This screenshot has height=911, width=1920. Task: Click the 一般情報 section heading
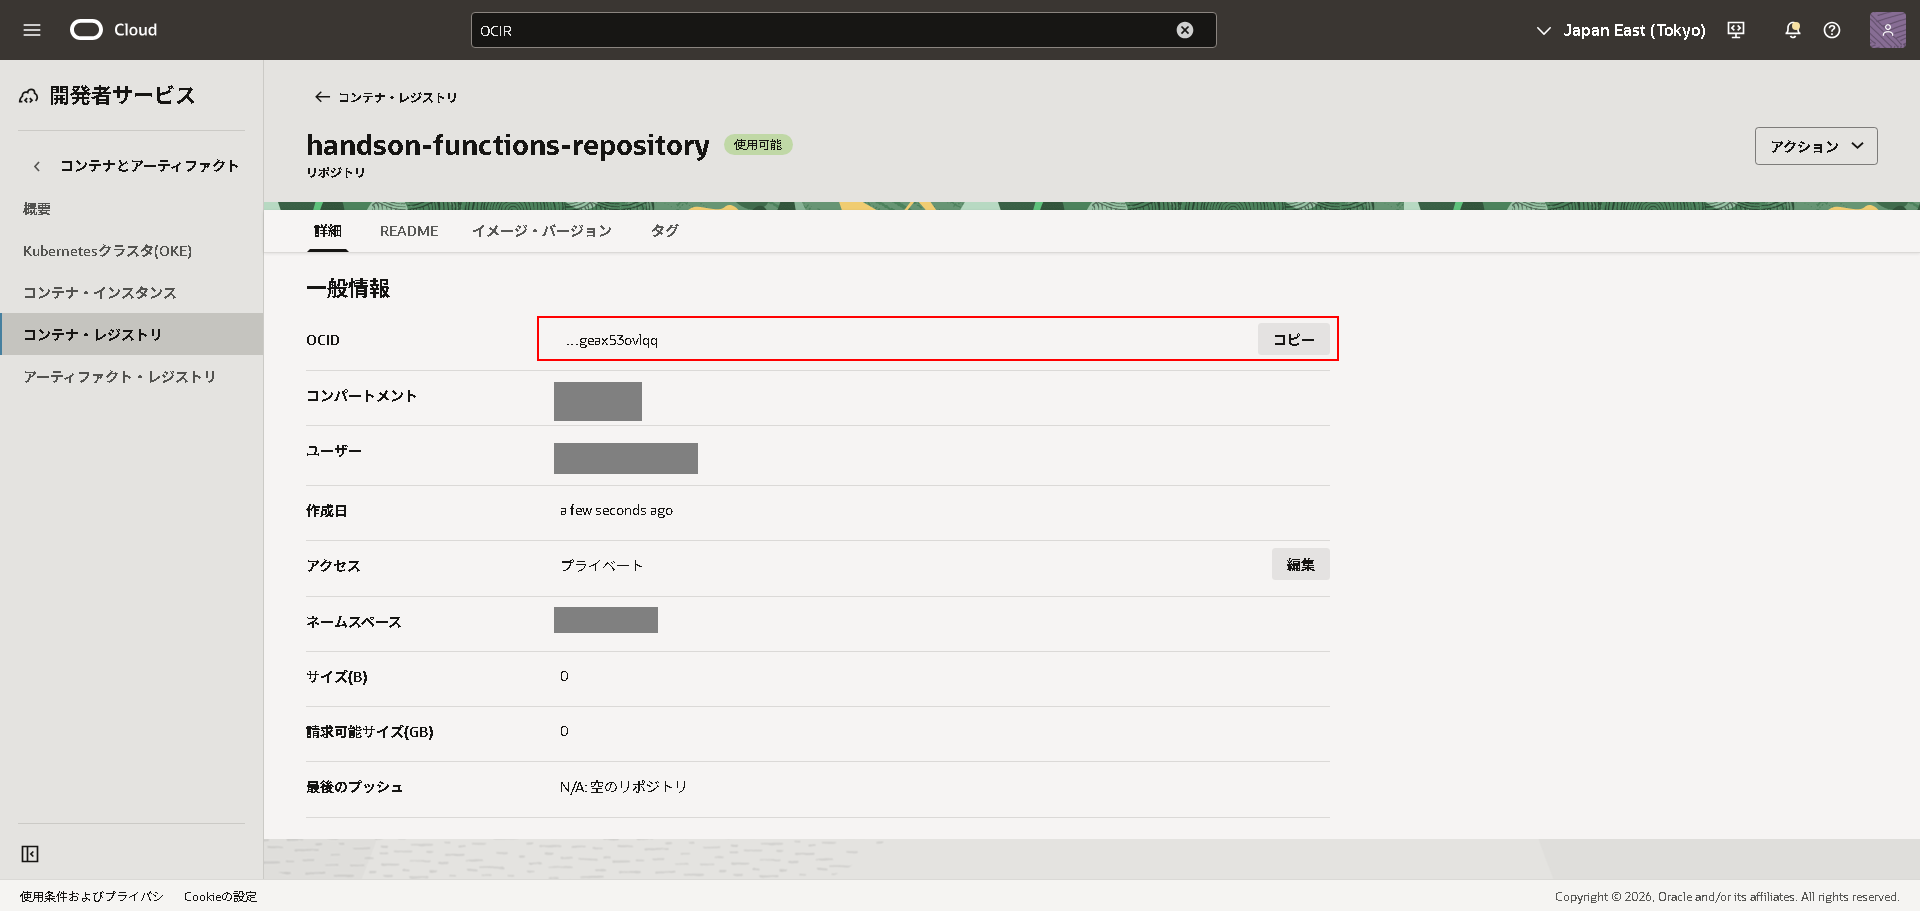coord(348,289)
